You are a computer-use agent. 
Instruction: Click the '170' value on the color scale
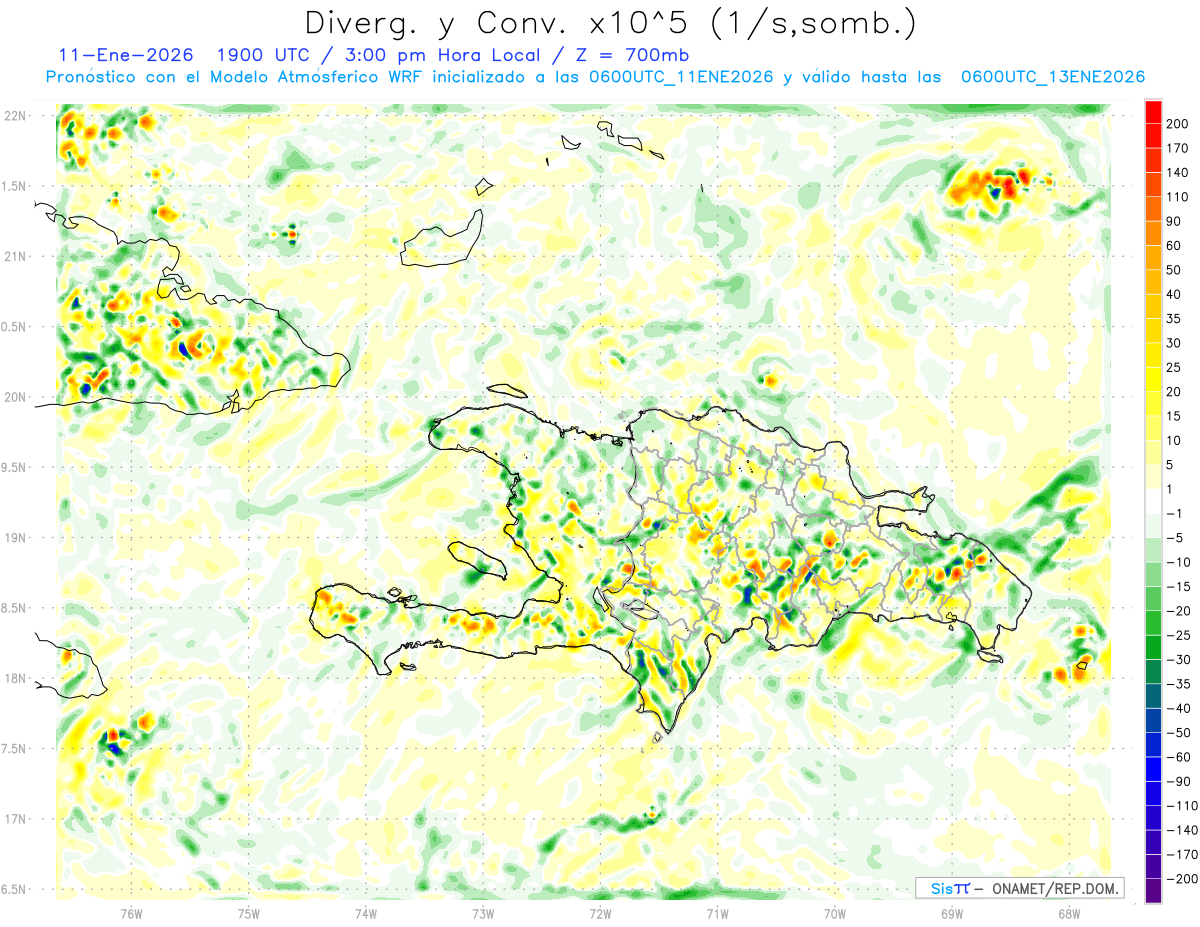point(1178,149)
